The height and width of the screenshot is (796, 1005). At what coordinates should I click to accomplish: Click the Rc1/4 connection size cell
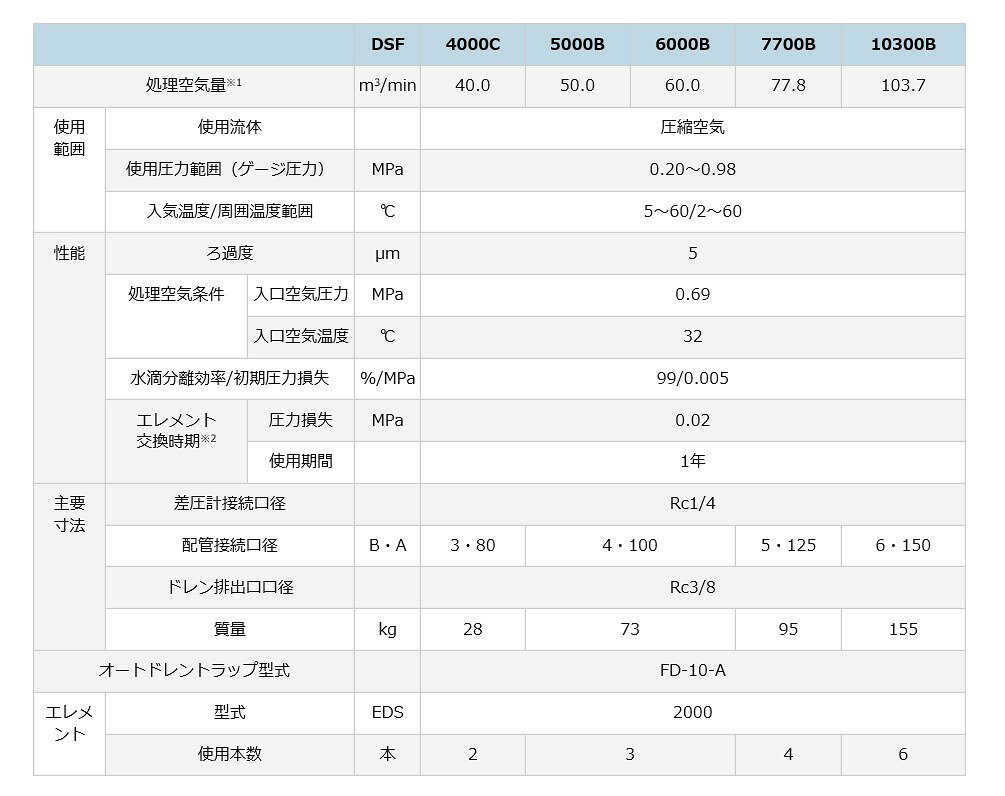[692, 504]
